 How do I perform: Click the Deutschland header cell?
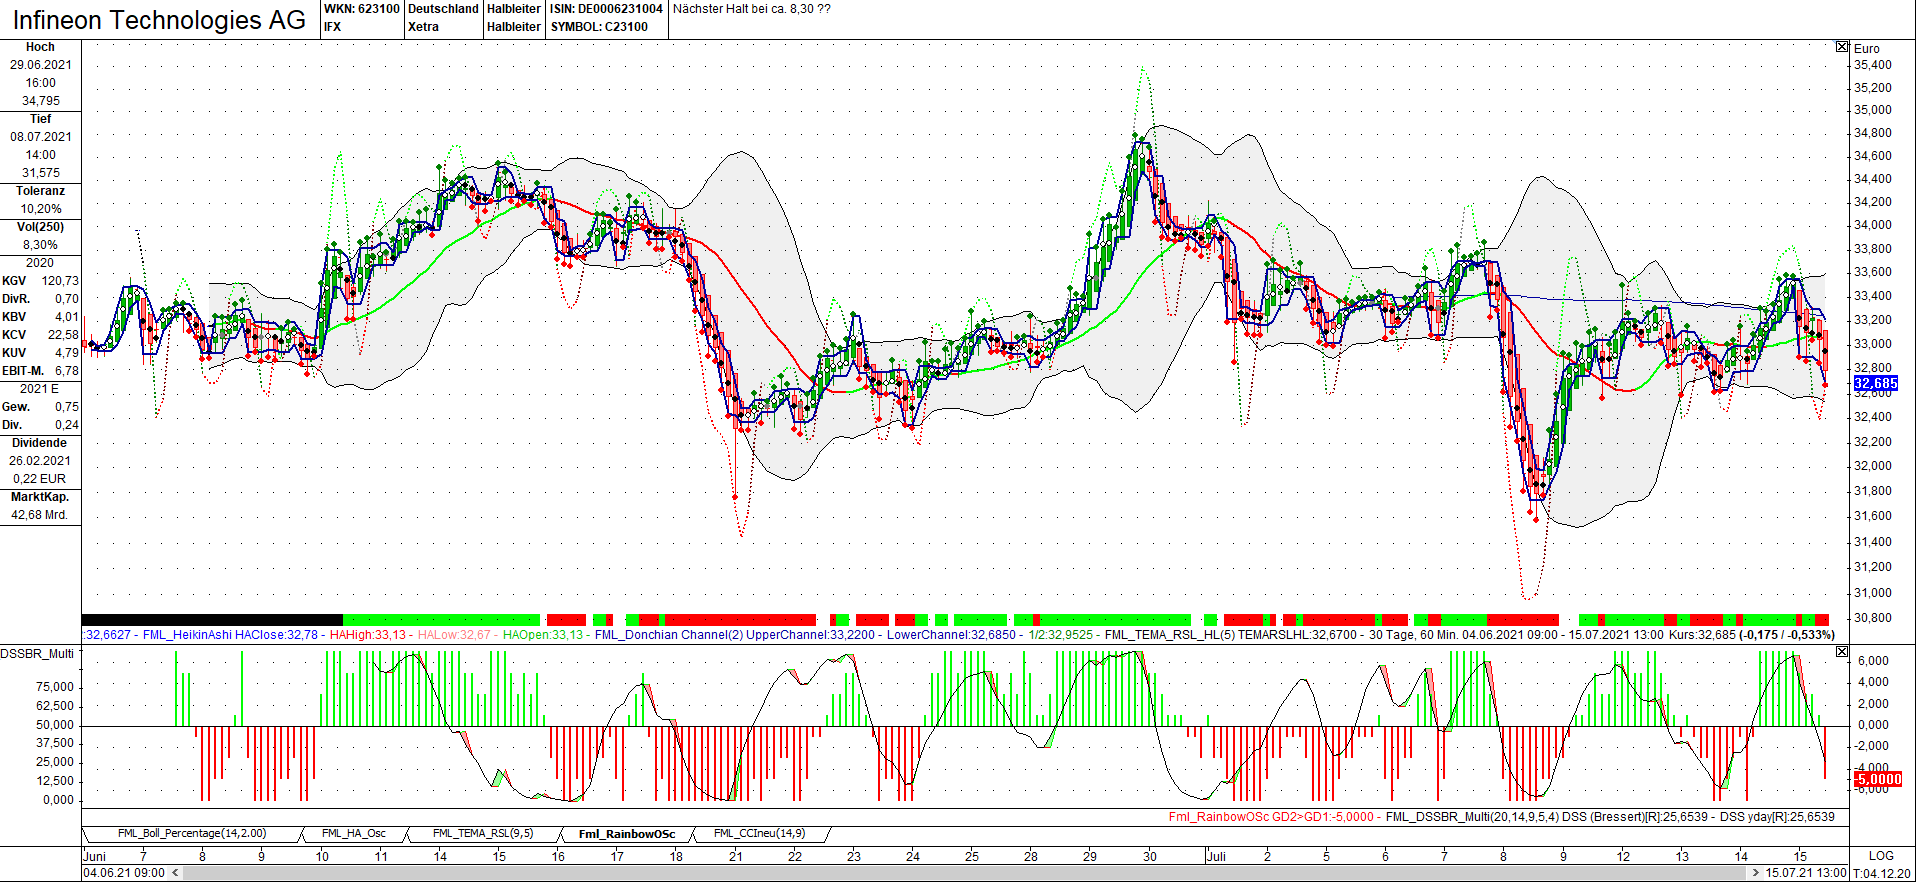click(x=443, y=9)
